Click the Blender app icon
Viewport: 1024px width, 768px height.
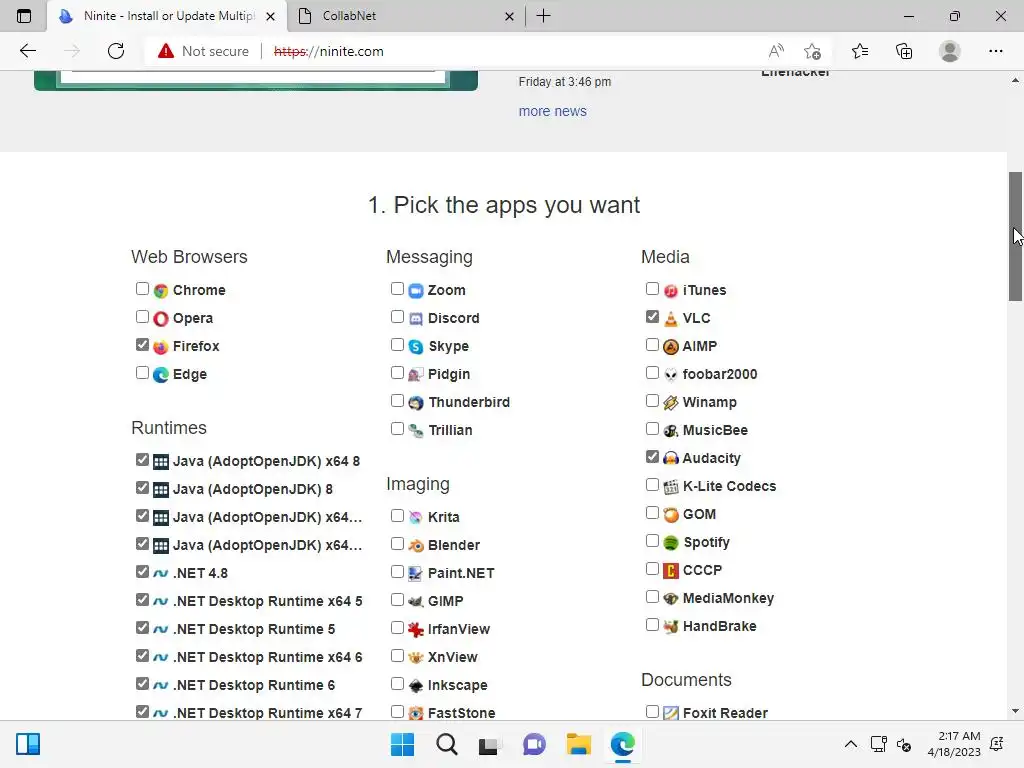click(x=416, y=545)
